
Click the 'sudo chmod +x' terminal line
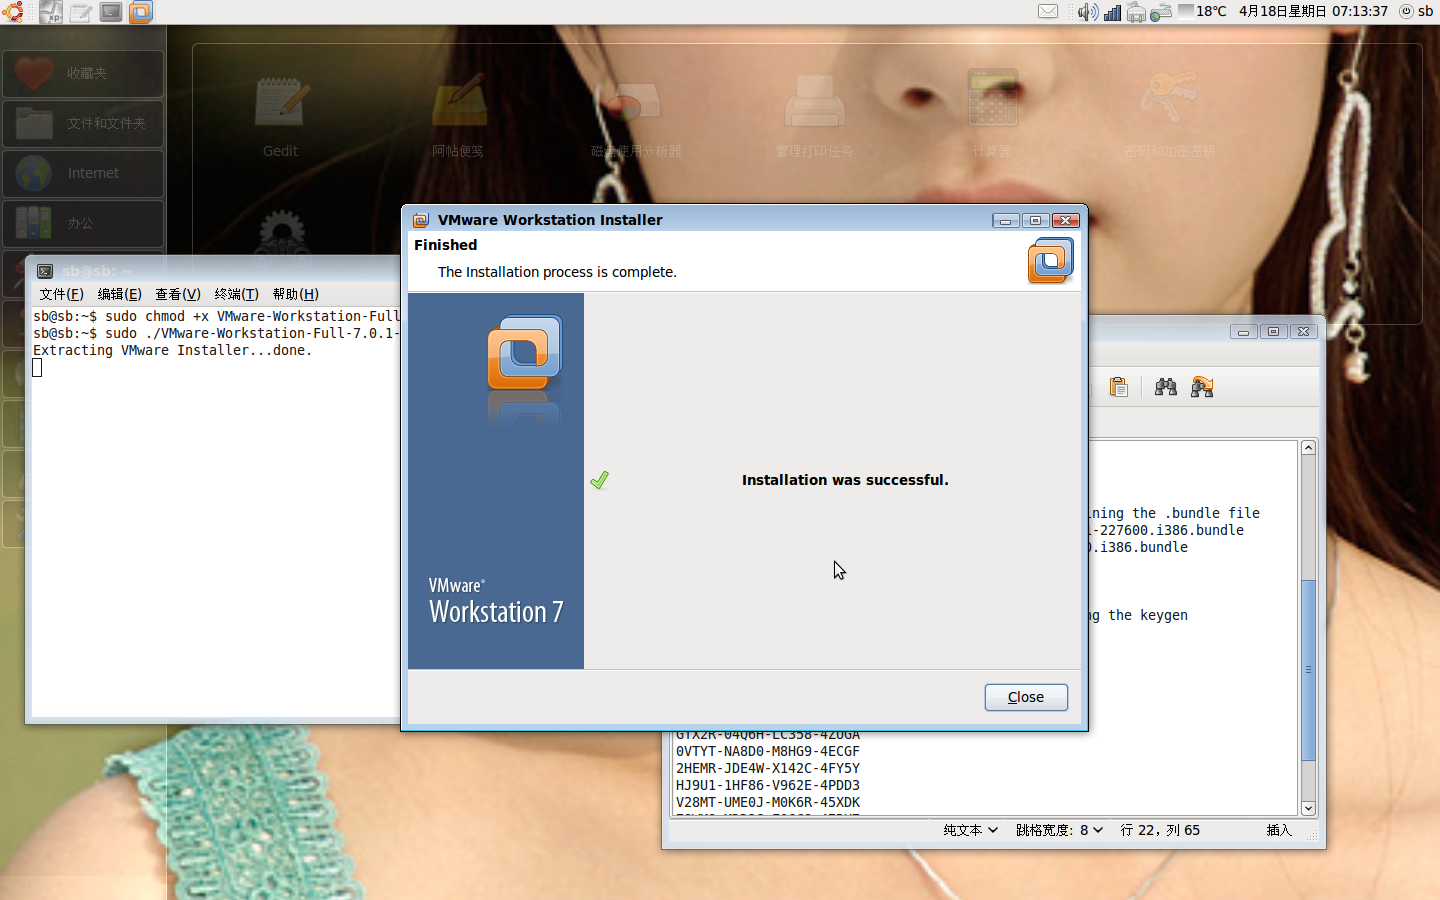[x=216, y=316]
